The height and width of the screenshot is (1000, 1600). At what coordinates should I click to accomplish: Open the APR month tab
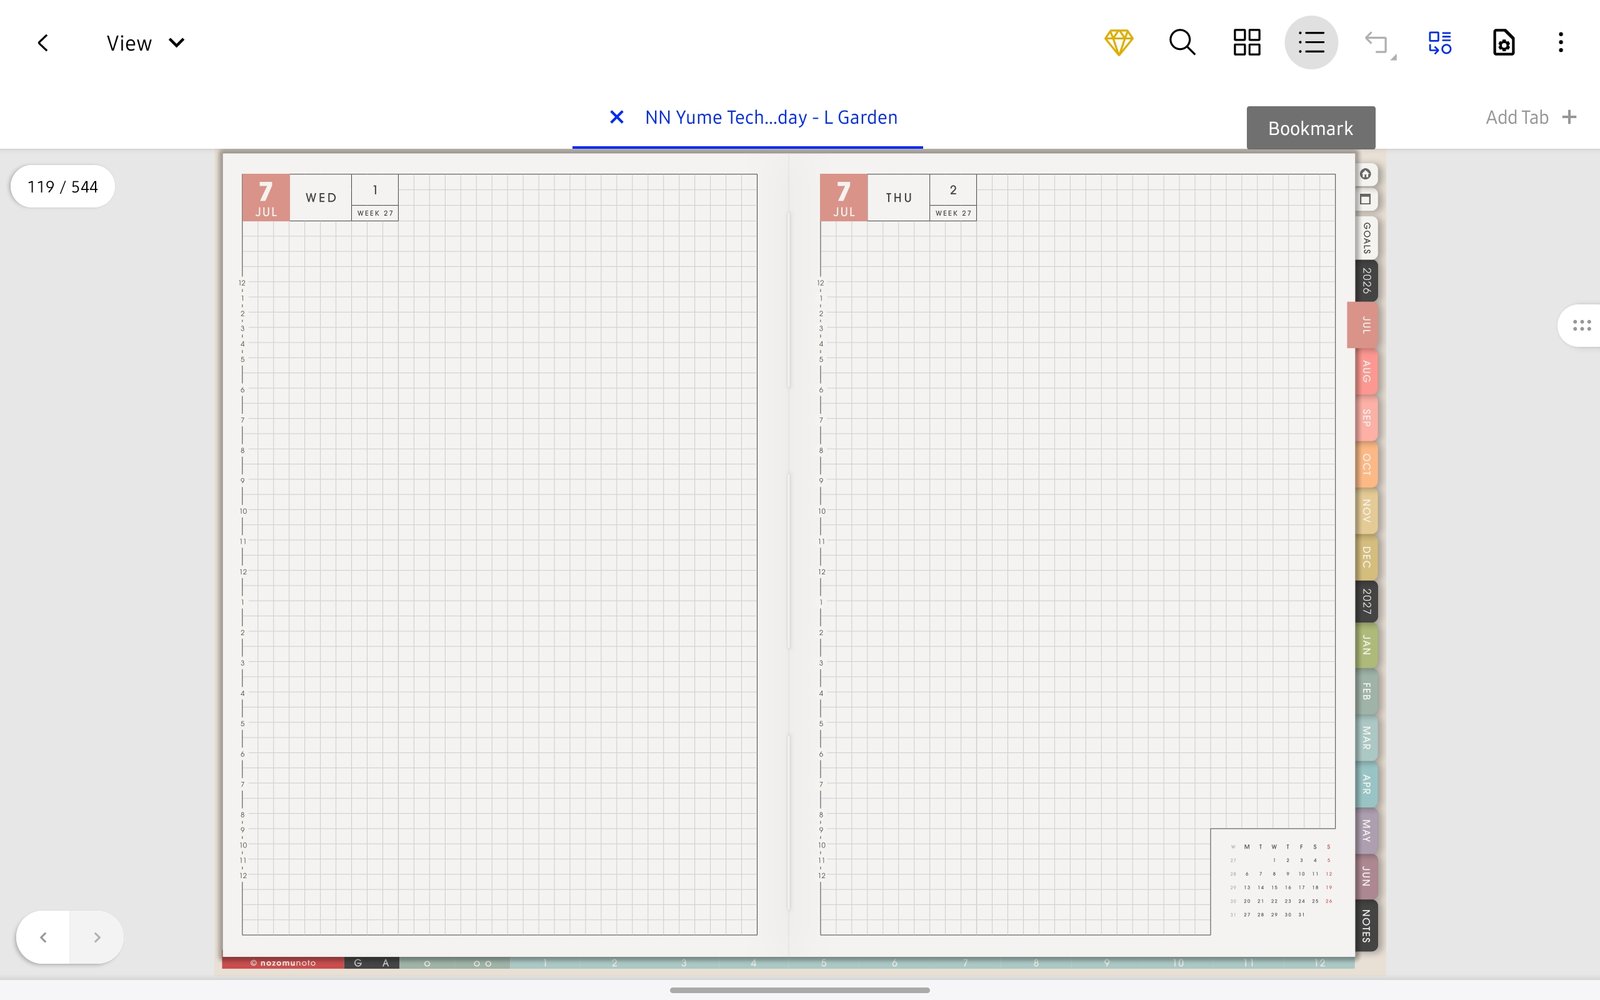pyautogui.click(x=1367, y=784)
